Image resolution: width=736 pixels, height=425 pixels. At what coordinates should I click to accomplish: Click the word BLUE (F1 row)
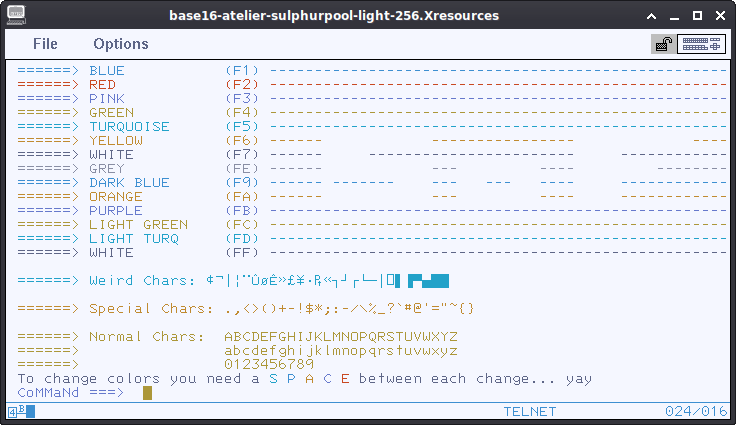tap(107, 70)
